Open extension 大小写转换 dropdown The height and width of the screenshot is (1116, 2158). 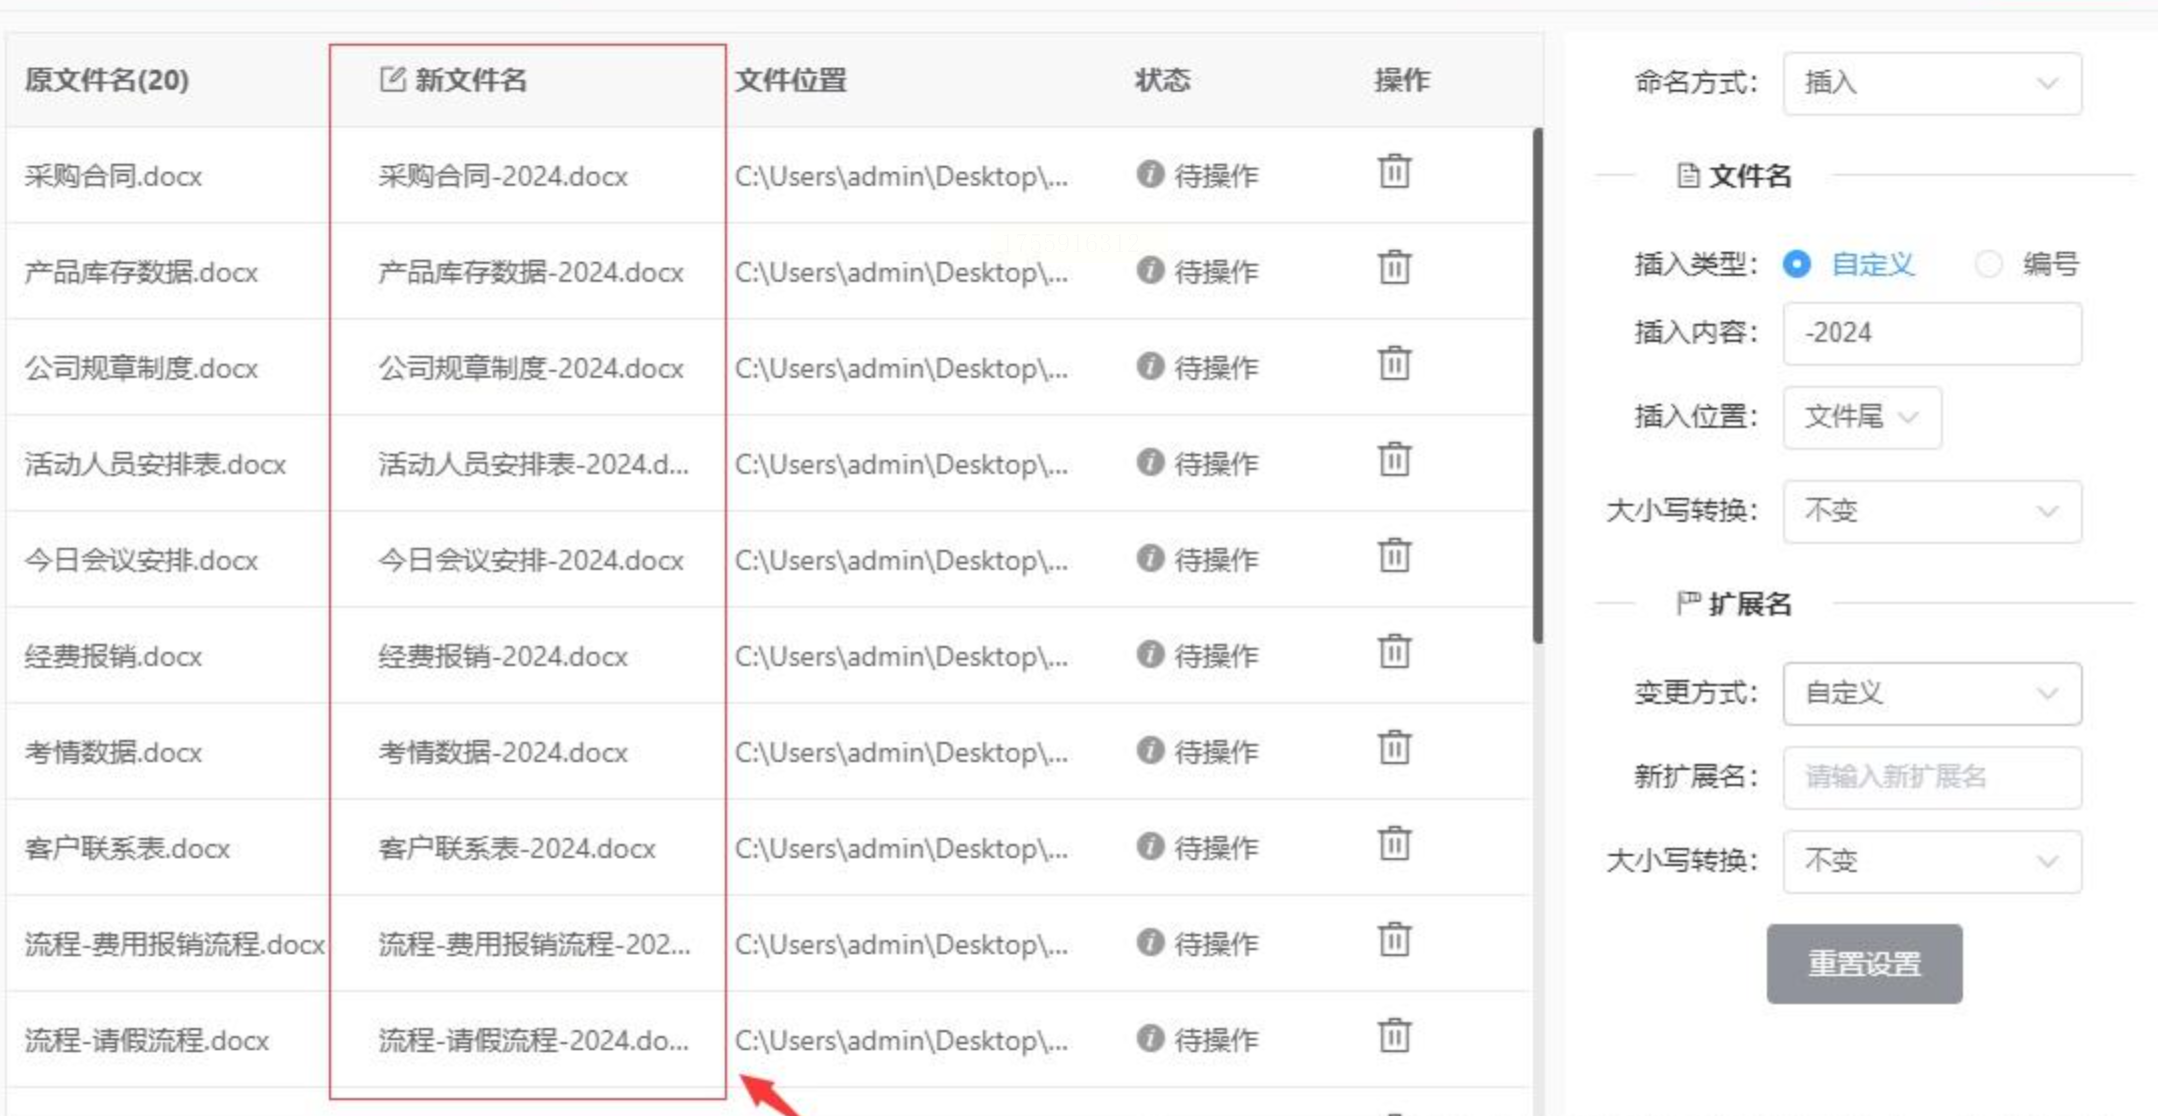pos(1932,861)
